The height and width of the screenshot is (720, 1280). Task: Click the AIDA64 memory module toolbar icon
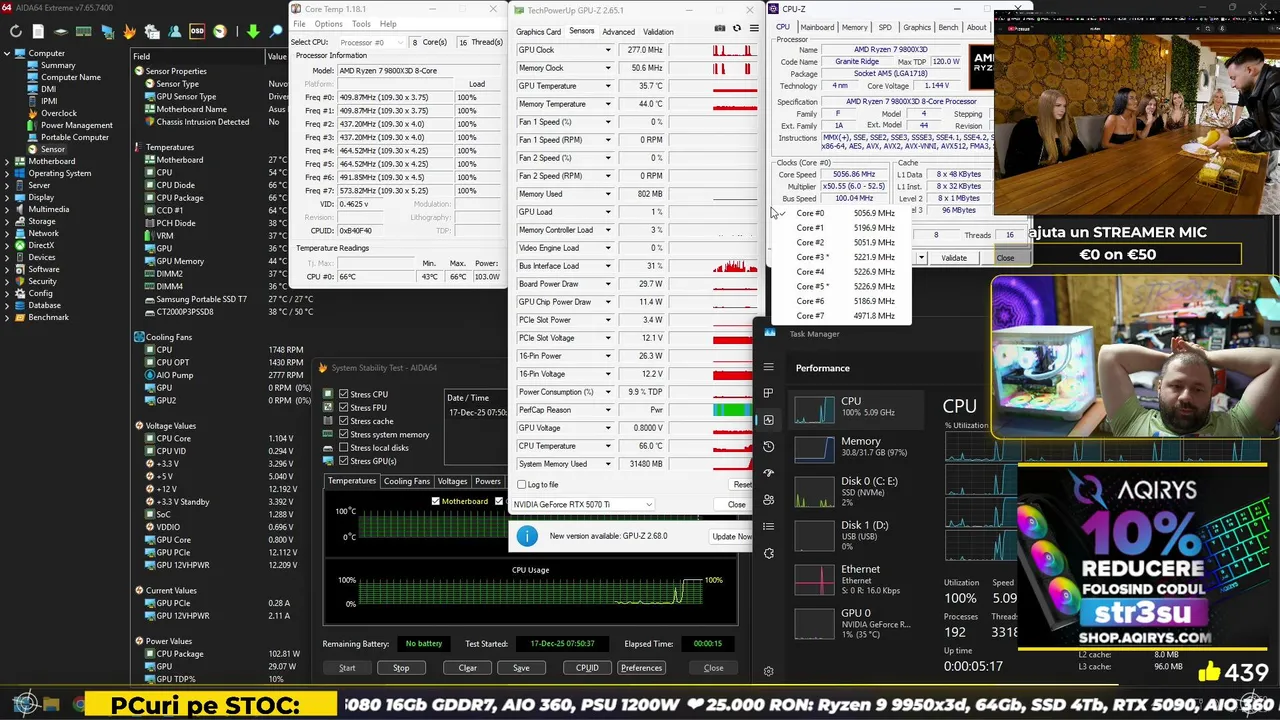84,31
